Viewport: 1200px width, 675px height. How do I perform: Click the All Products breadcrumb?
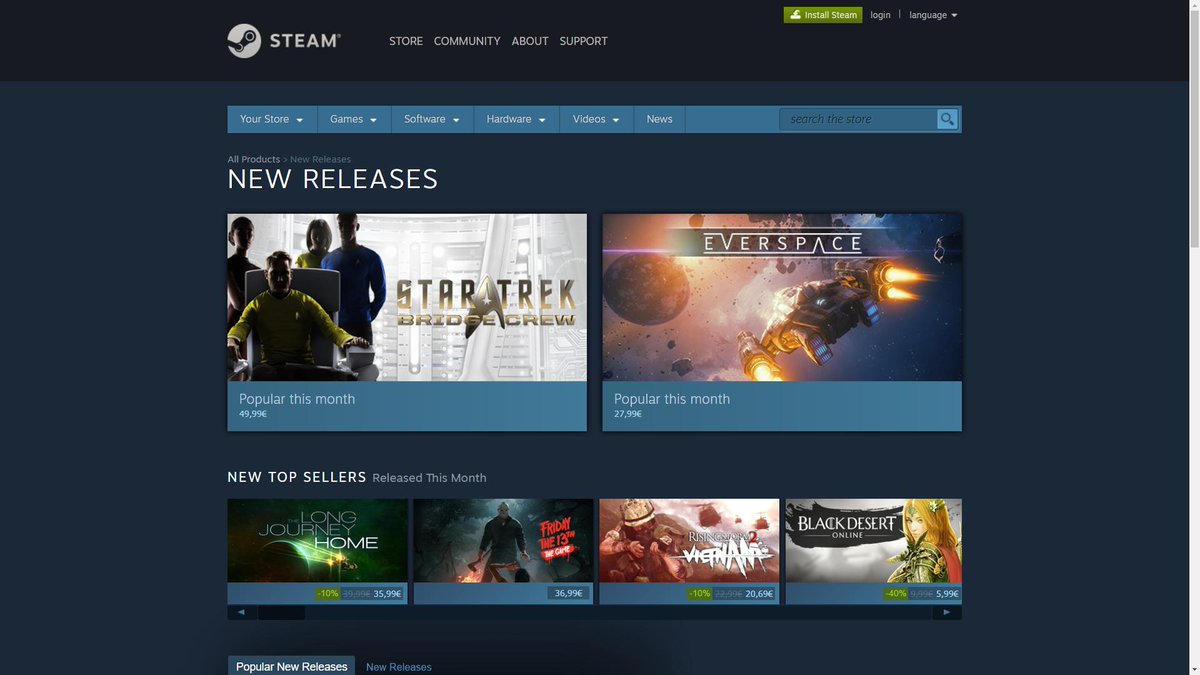(253, 159)
